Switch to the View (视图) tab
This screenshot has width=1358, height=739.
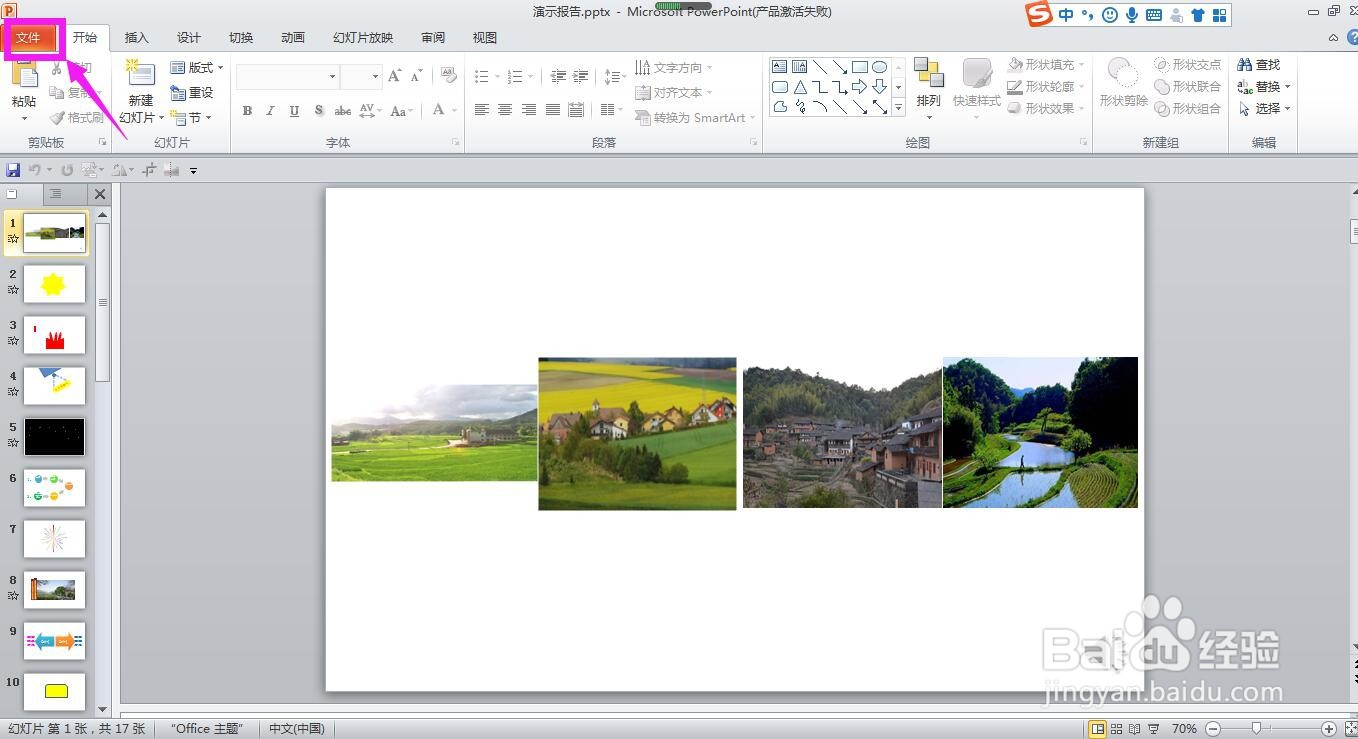(485, 38)
